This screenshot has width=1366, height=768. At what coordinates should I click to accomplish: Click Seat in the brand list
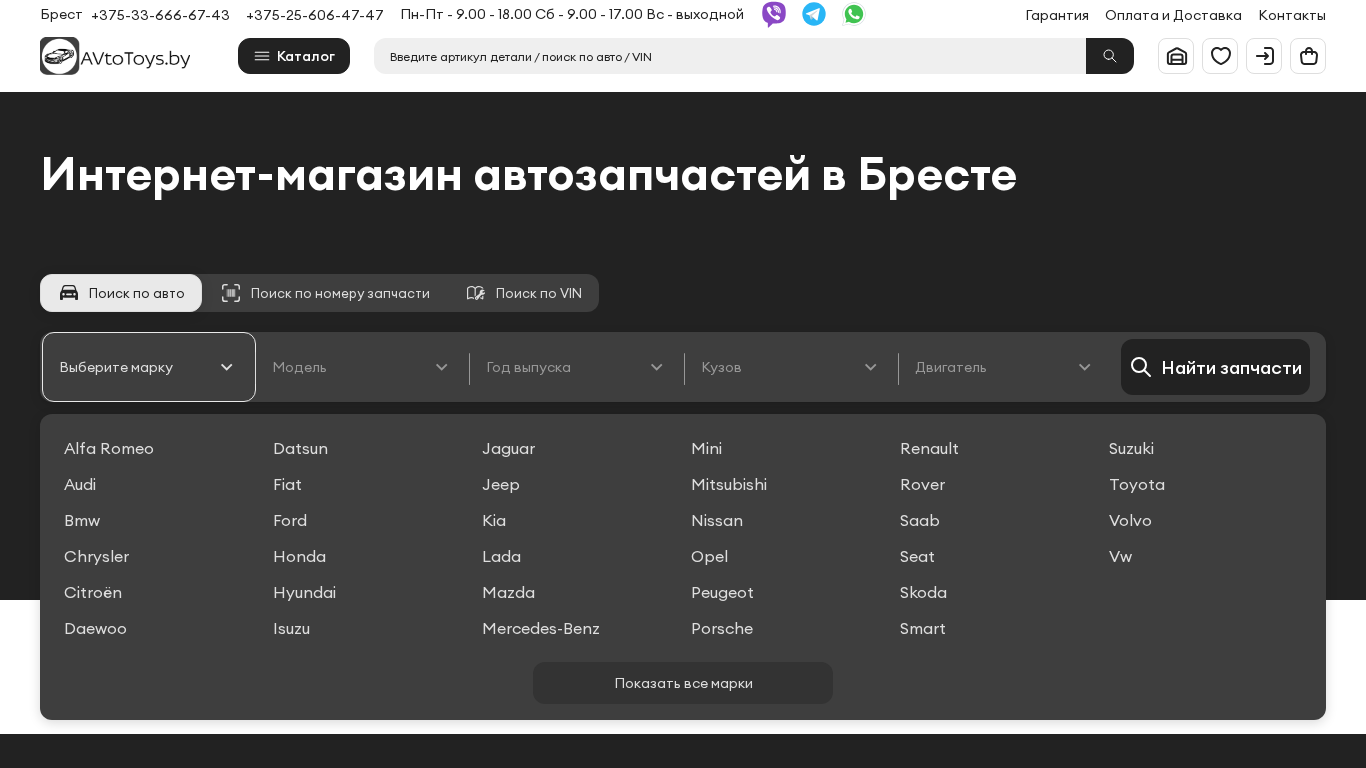[x=917, y=556]
